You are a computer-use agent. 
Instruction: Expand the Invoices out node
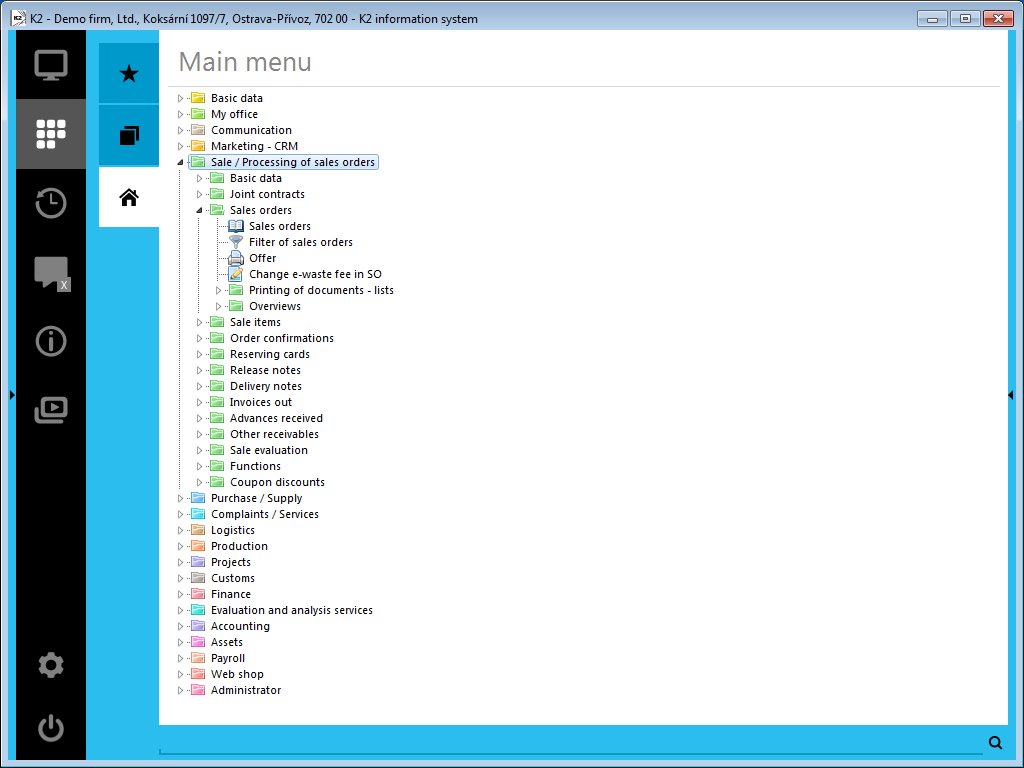click(200, 402)
